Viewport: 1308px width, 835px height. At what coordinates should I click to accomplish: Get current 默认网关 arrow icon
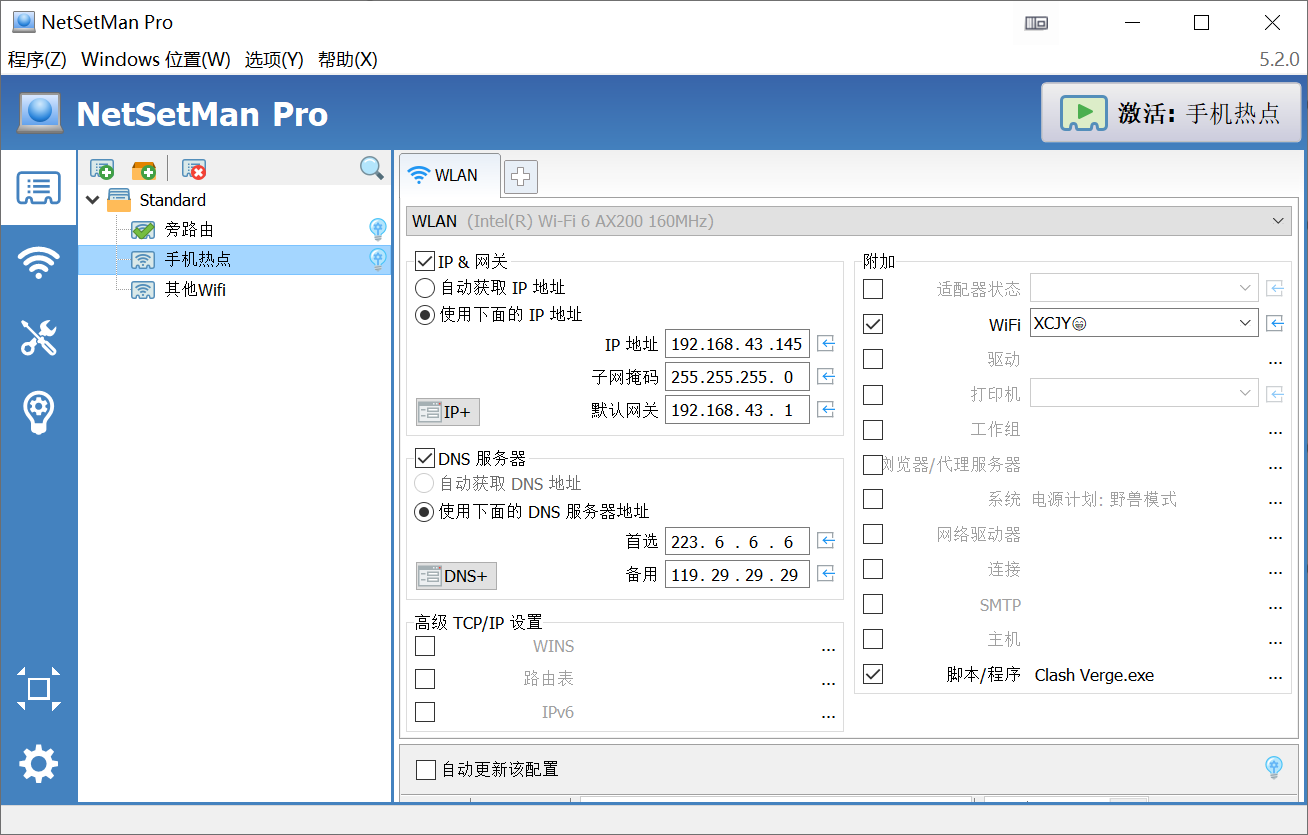tap(826, 409)
